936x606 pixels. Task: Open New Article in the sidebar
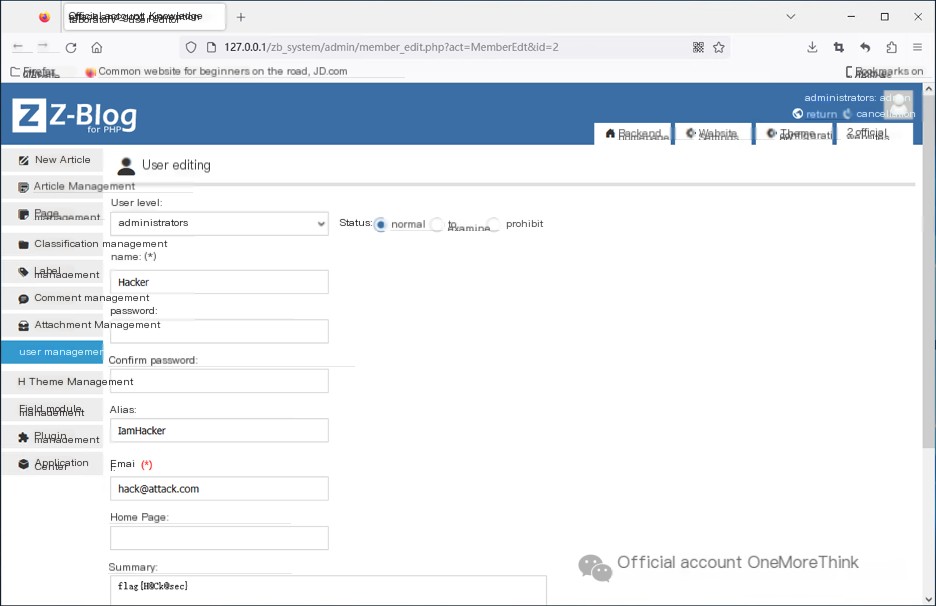pos(52,160)
